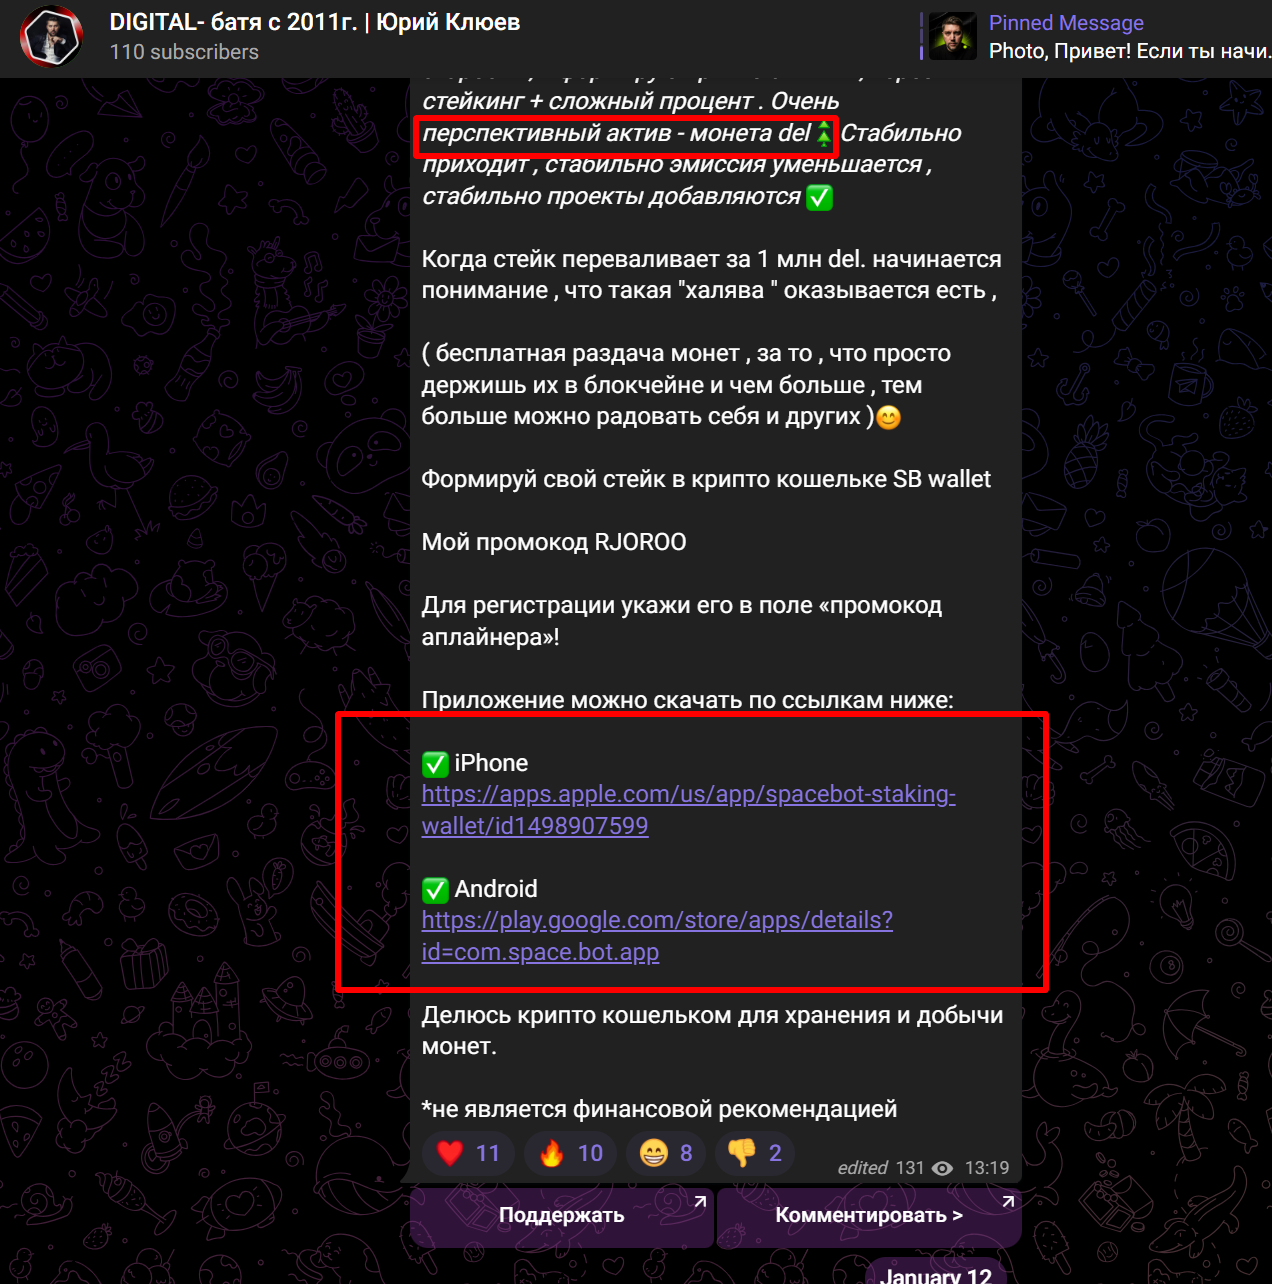The height and width of the screenshot is (1284, 1272).
Task: Click the January 12 date badge
Action: [936, 1273]
